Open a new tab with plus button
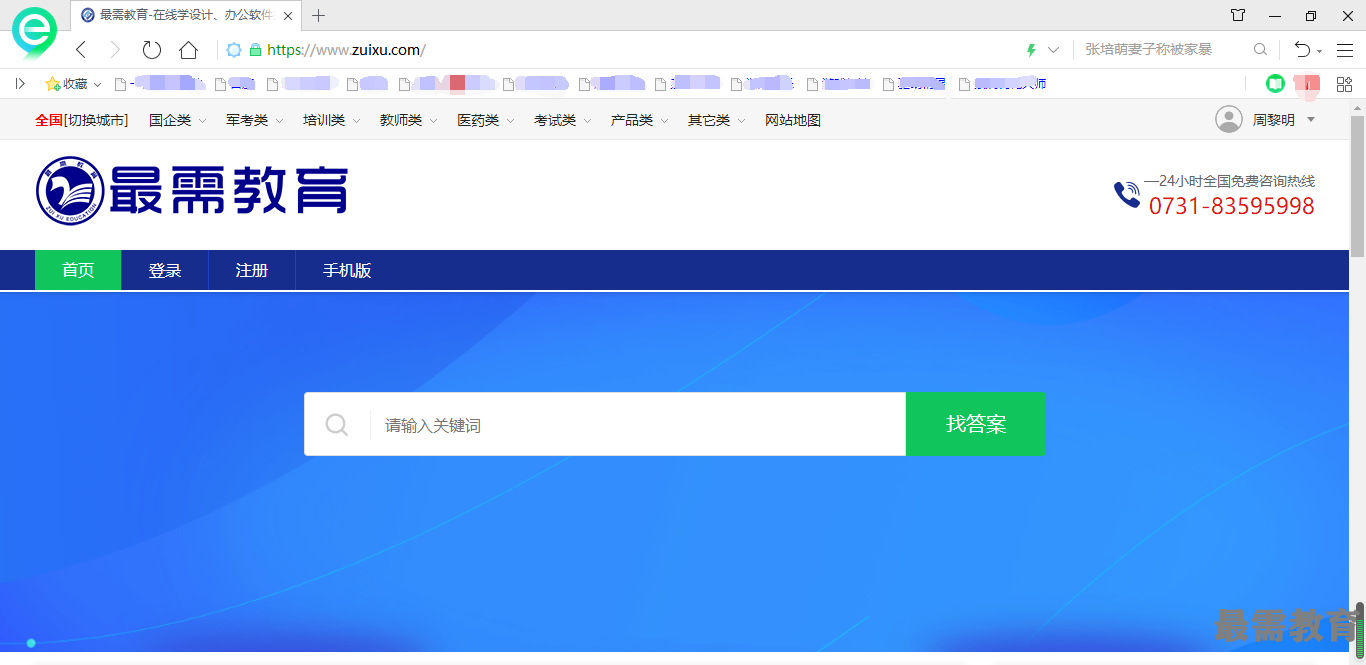 [319, 15]
